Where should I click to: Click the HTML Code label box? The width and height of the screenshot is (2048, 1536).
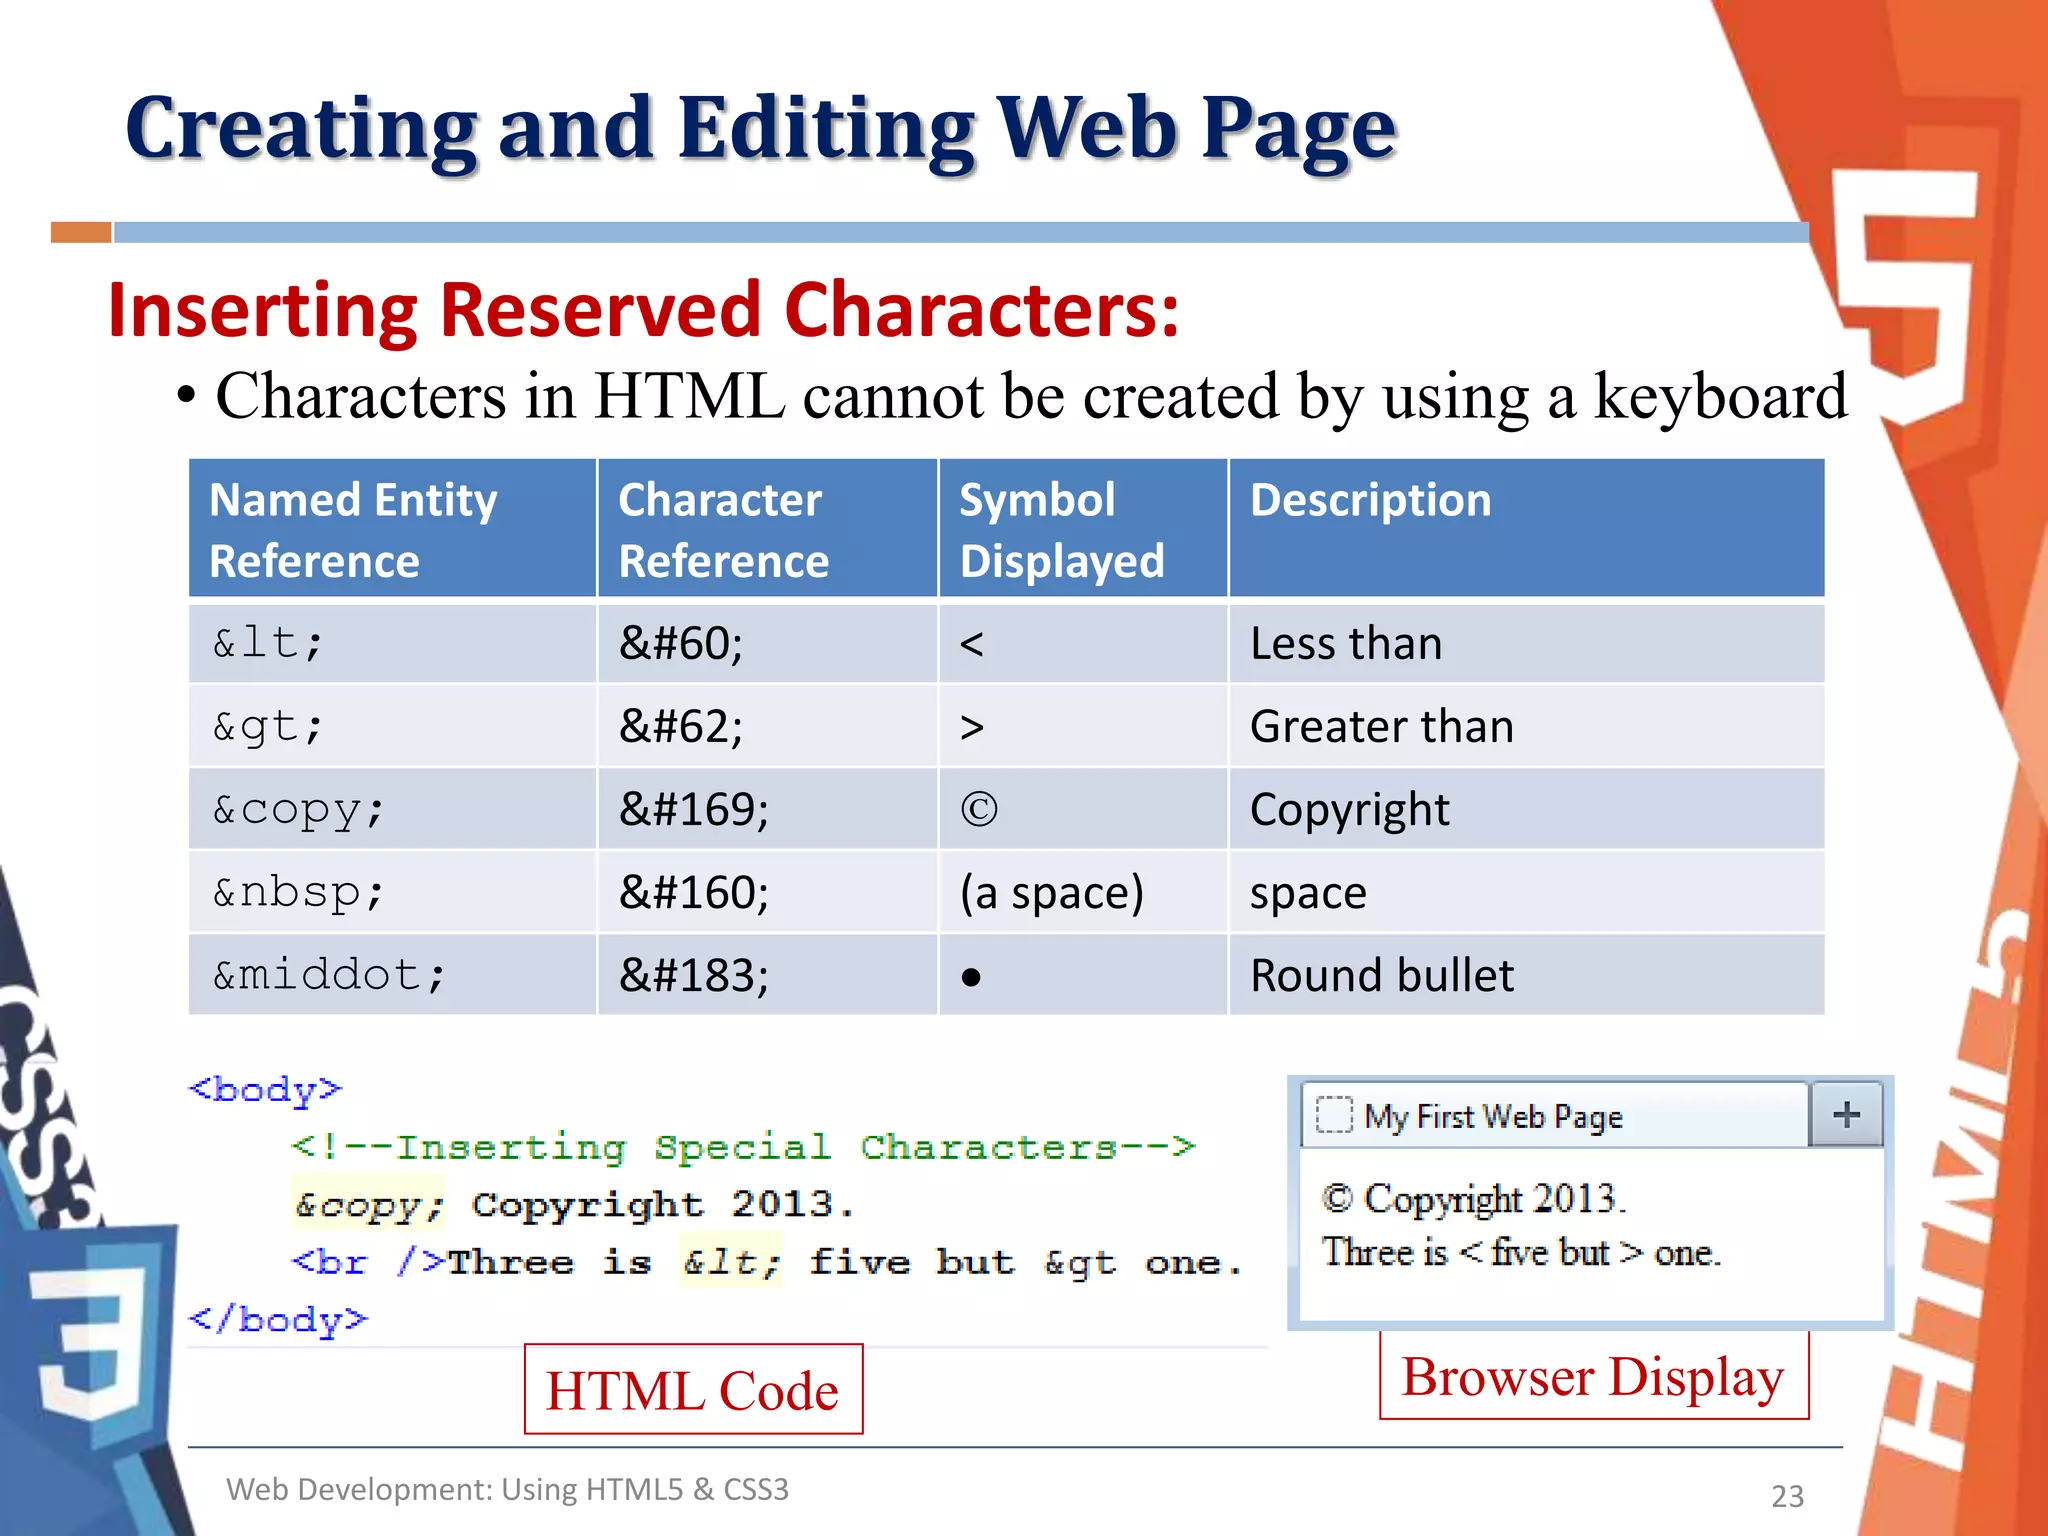pyautogui.click(x=693, y=1390)
